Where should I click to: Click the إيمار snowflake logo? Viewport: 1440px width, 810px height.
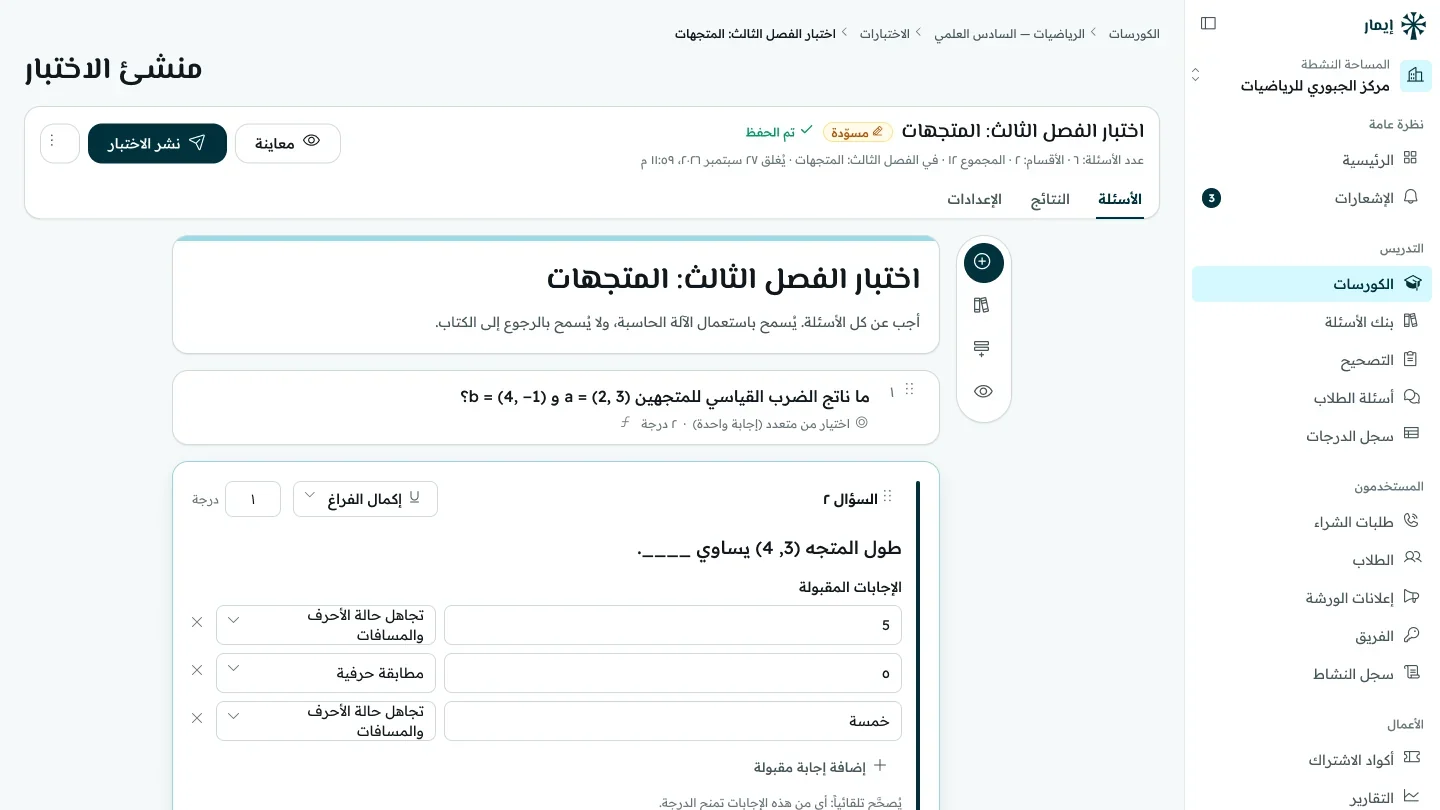click(1413, 26)
